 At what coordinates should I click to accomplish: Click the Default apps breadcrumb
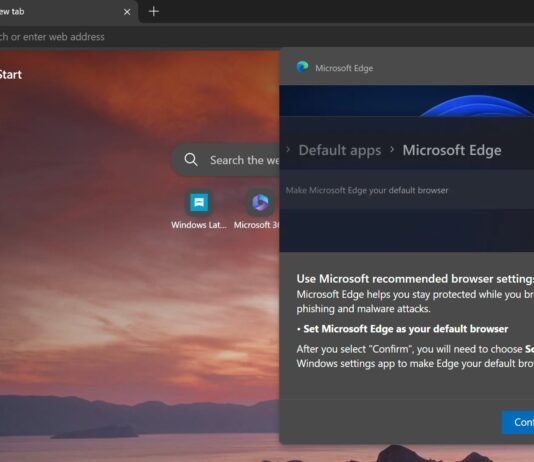pos(340,150)
